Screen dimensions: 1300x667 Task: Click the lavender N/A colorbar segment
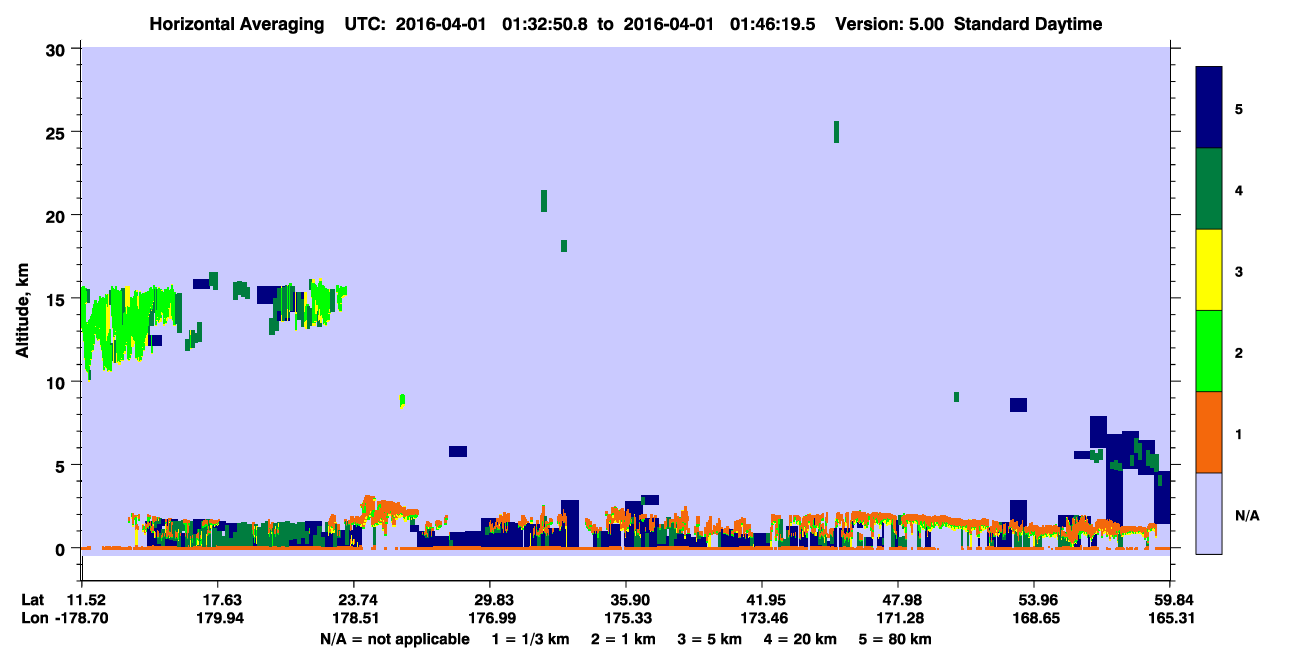(1209, 513)
